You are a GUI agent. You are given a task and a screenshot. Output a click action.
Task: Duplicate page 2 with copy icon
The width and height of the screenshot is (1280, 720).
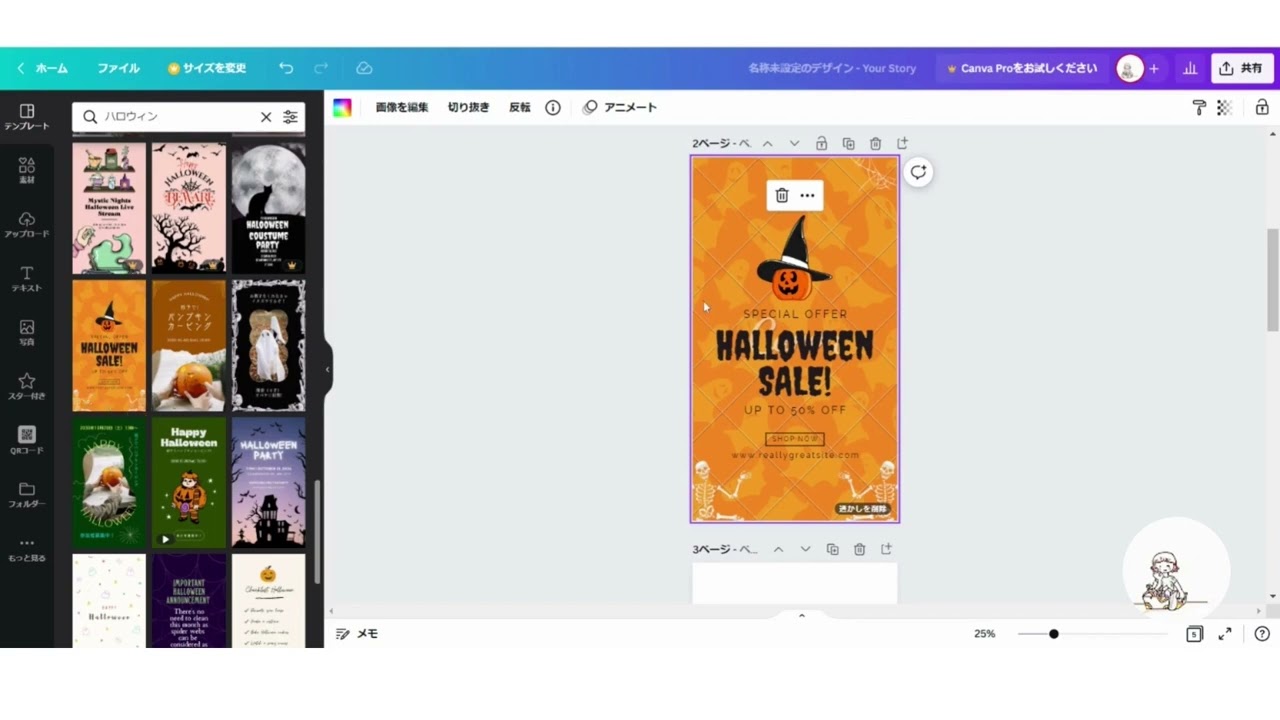(x=848, y=143)
